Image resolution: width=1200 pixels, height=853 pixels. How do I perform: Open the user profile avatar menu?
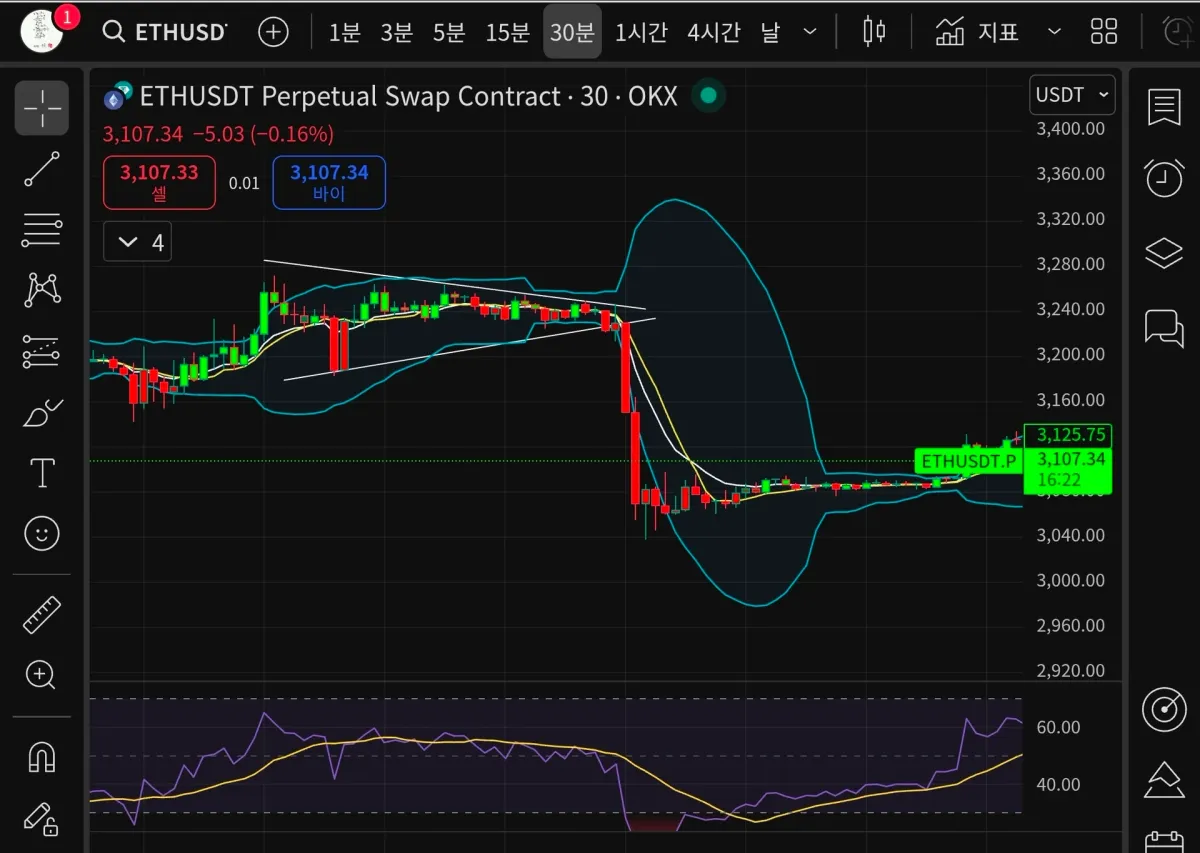click(x=42, y=31)
